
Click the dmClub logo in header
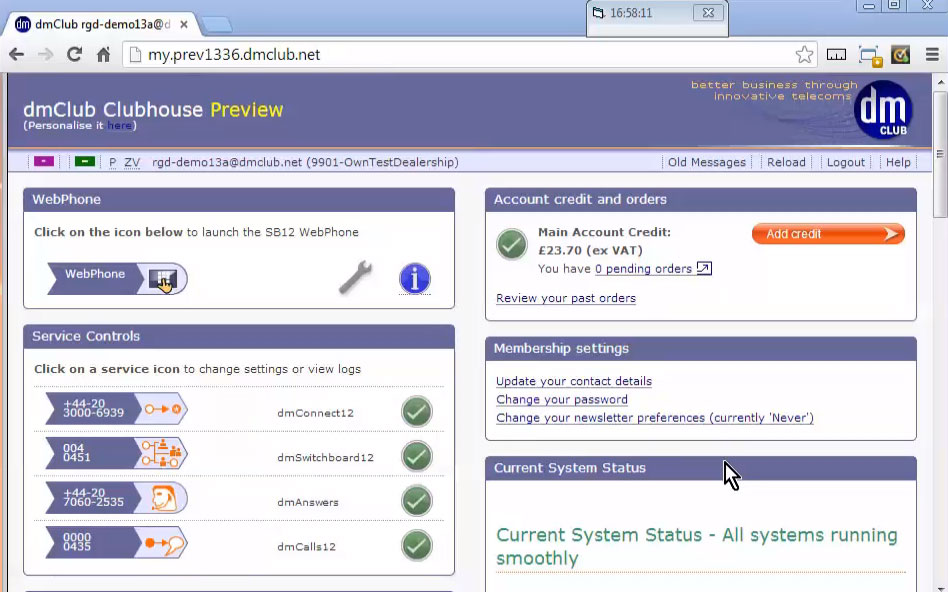pyautogui.click(x=883, y=109)
